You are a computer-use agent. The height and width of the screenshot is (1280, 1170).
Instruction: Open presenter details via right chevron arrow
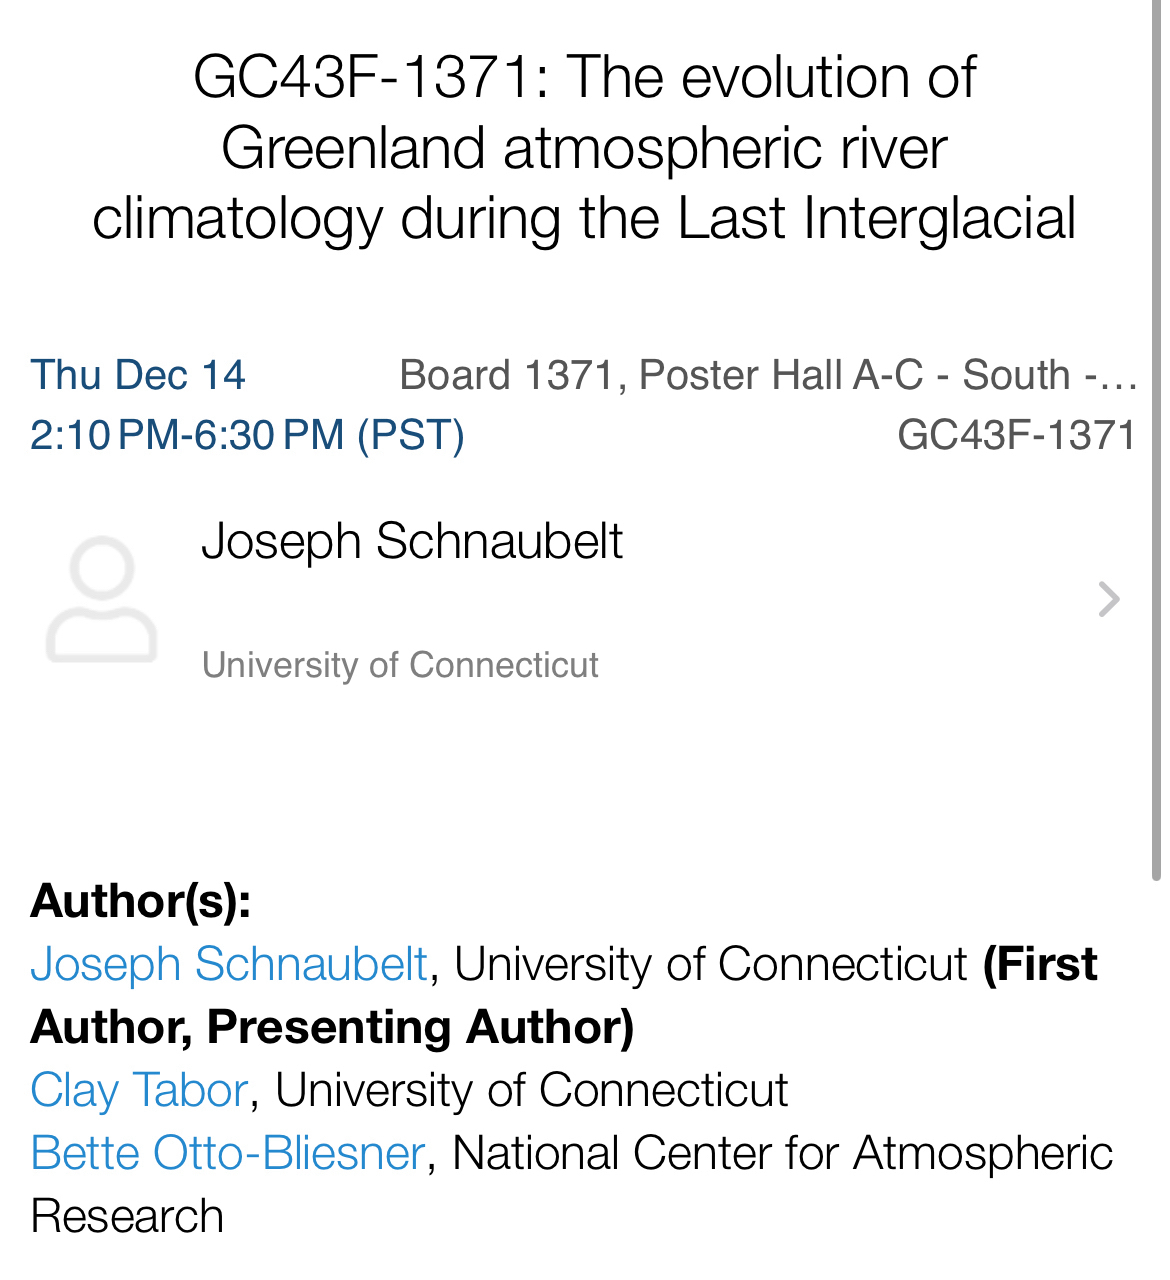pyautogui.click(x=1108, y=599)
